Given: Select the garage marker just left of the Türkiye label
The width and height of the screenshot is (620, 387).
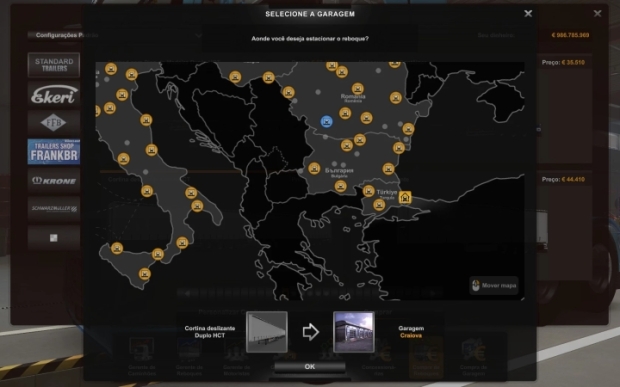Looking at the screenshot, I should [369, 191].
